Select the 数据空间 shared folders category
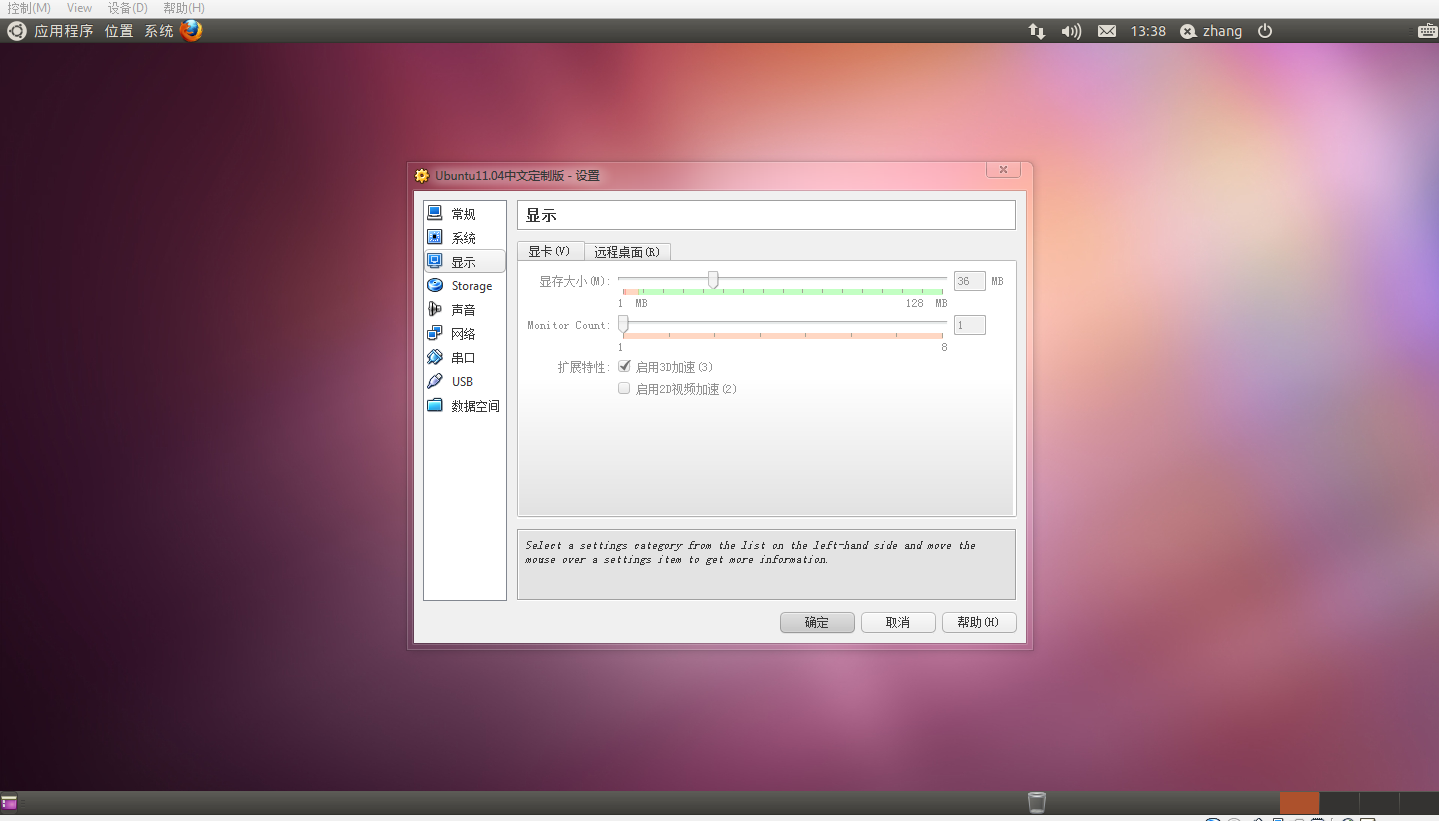The image size is (1439, 821). 474,406
